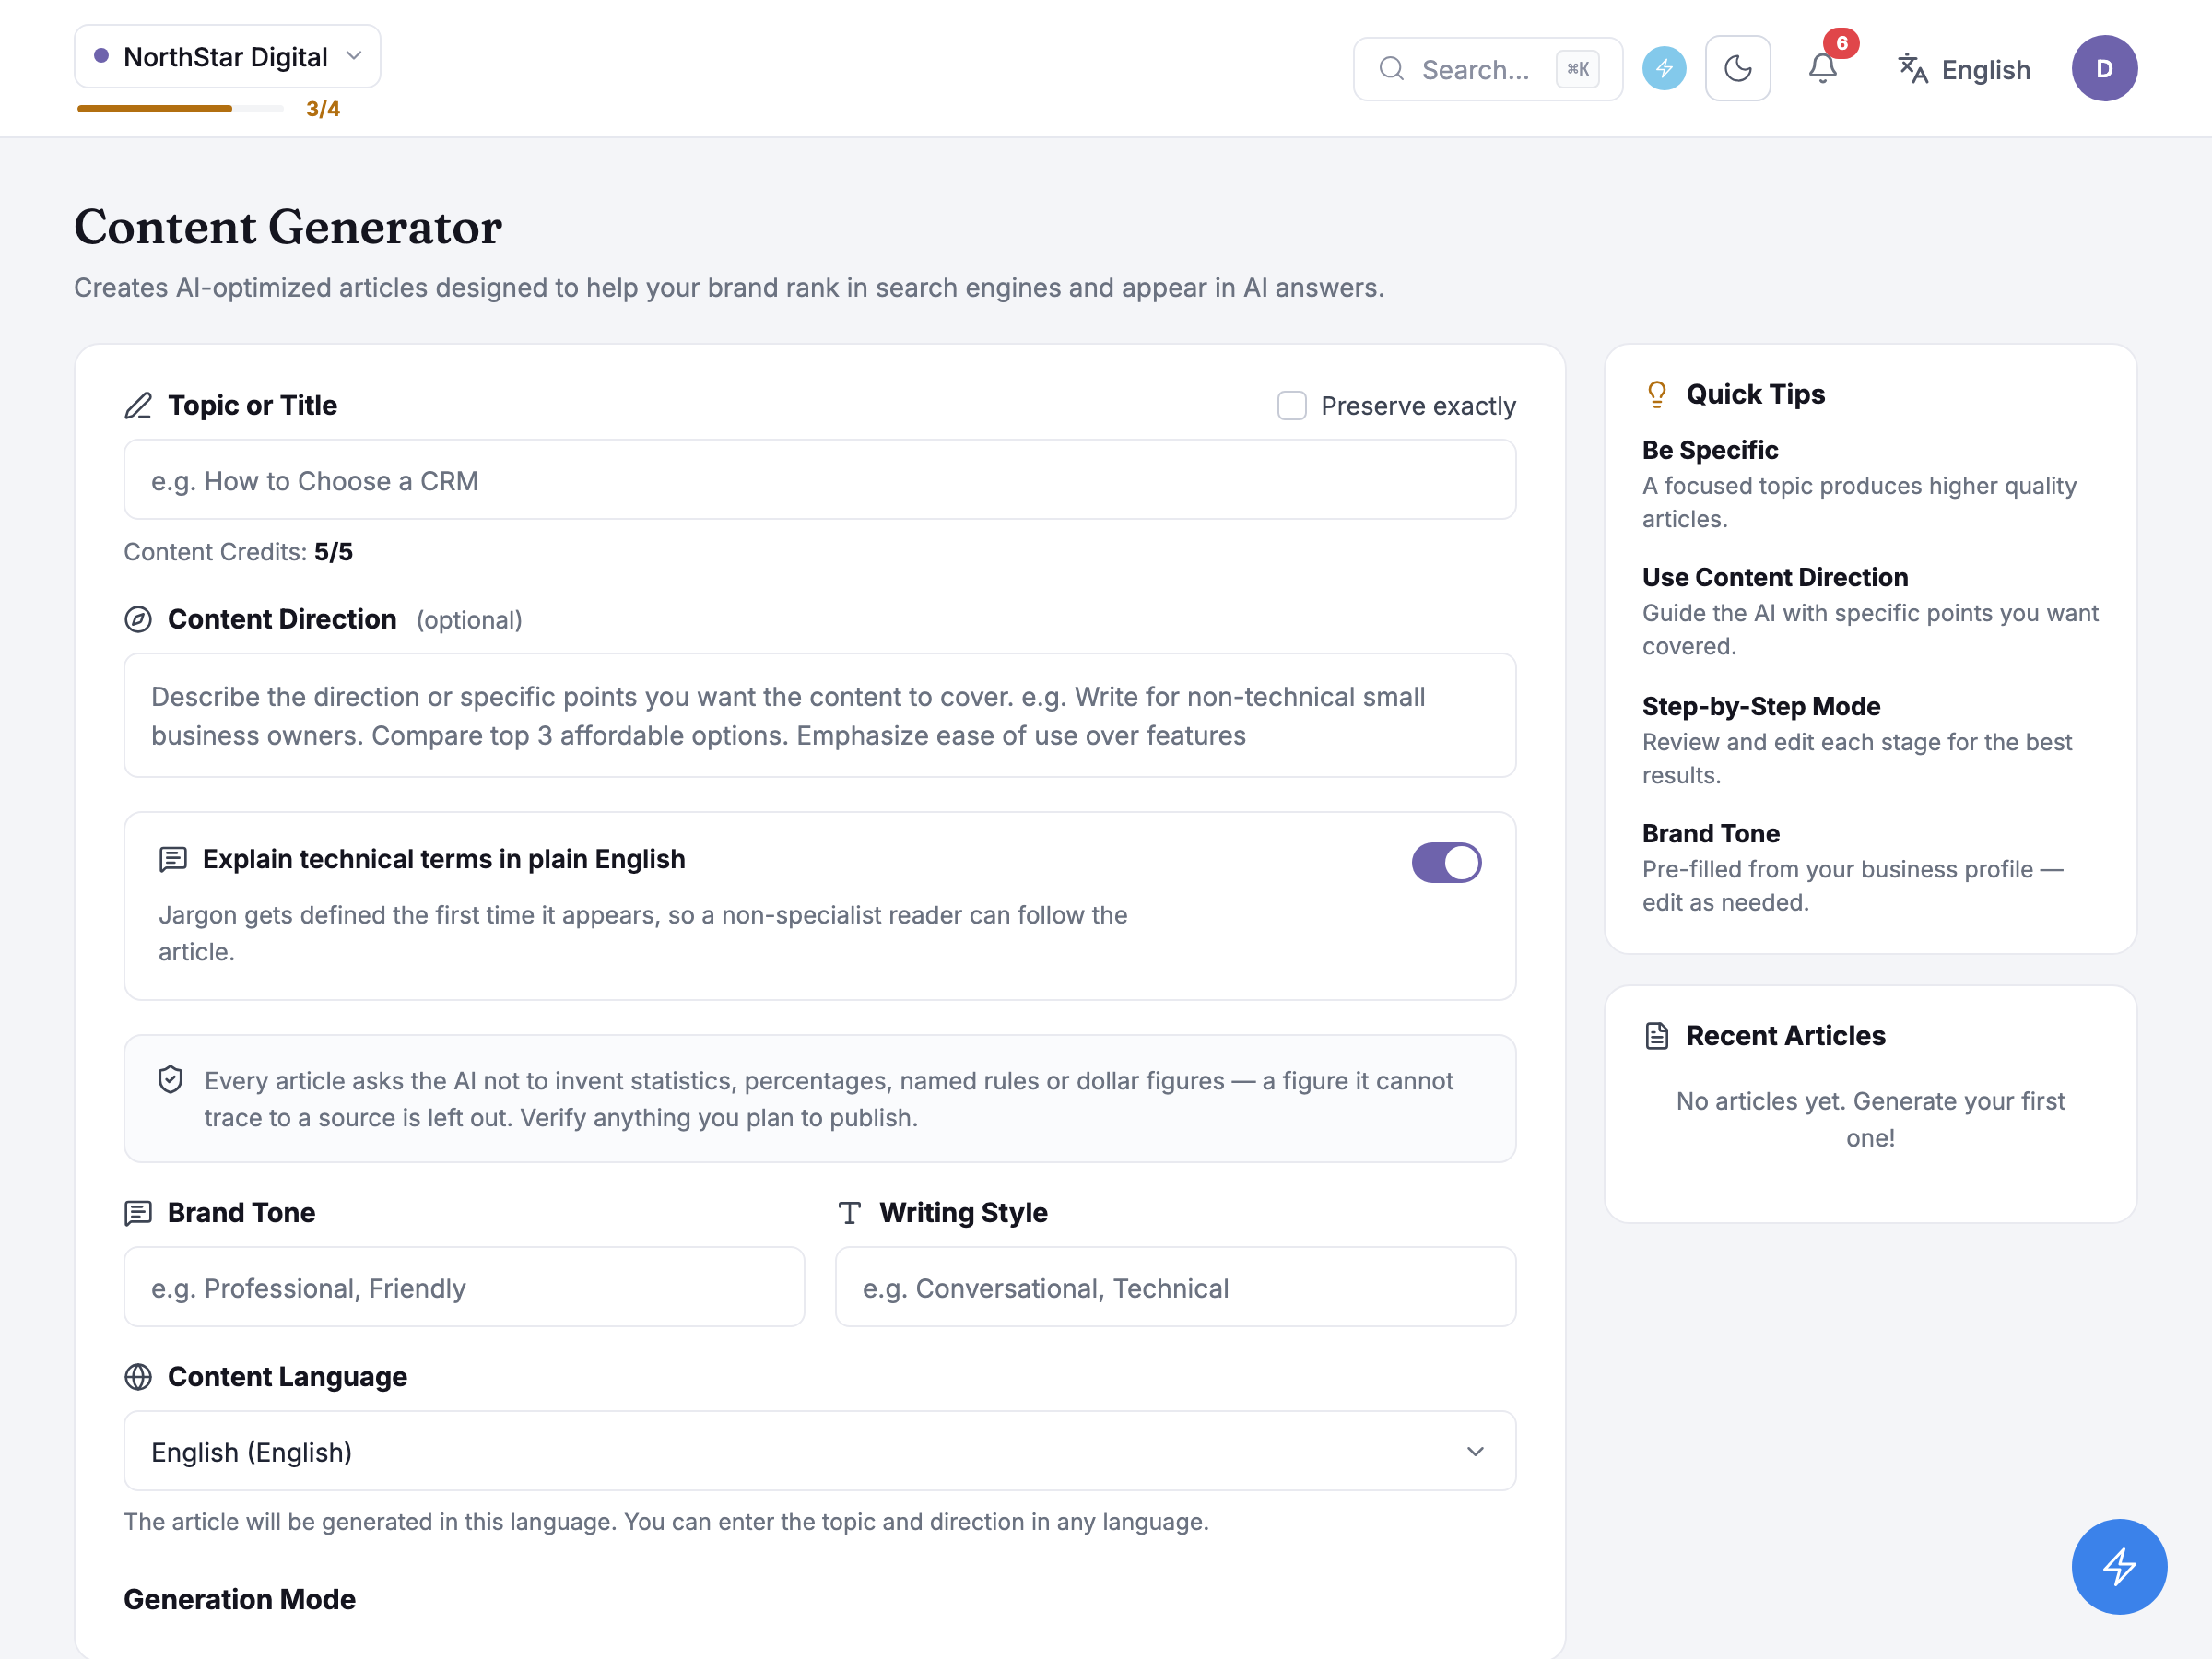
Task: Click the pencil icon beside Topic or Title
Action: click(138, 405)
